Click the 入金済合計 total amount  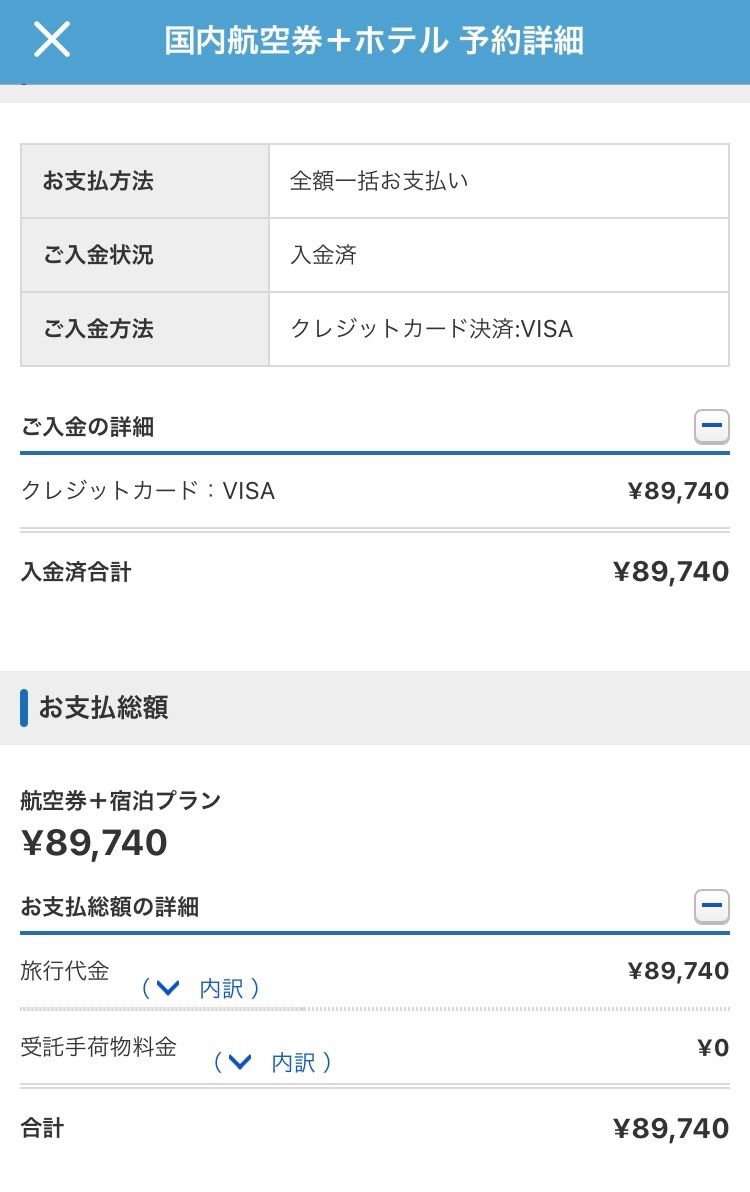670,572
